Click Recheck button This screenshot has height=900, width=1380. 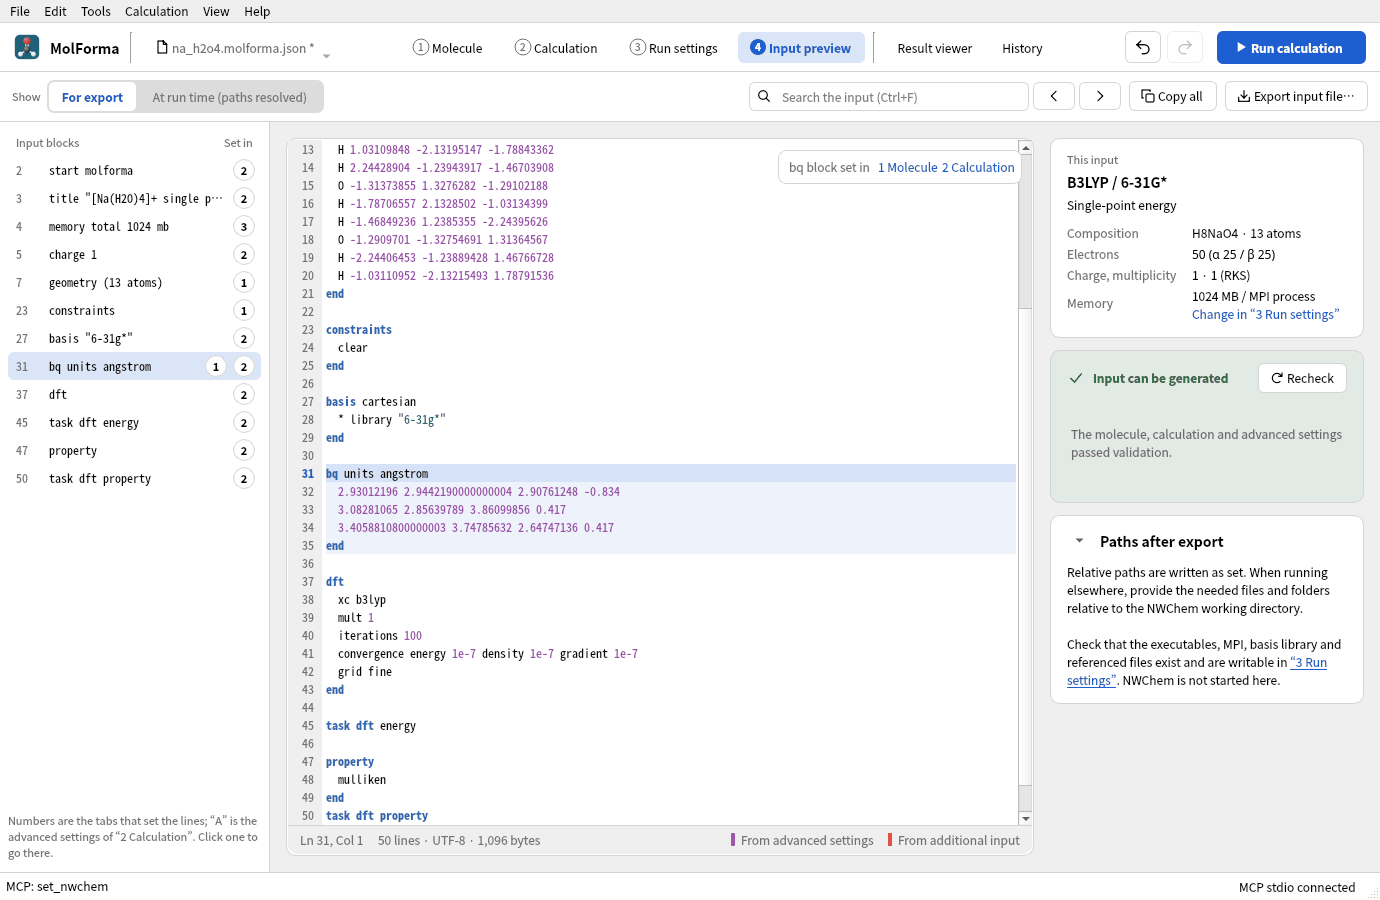click(1302, 378)
